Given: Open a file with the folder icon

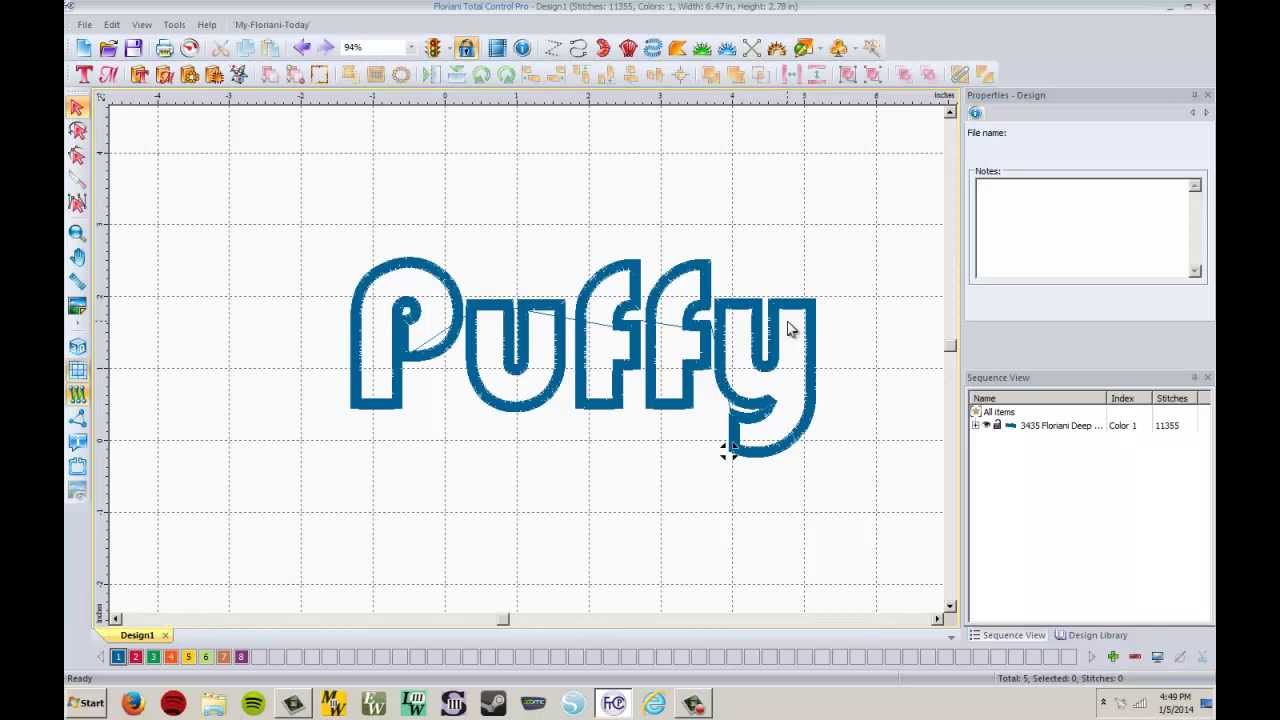Looking at the screenshot, I should tap(108, 48).
